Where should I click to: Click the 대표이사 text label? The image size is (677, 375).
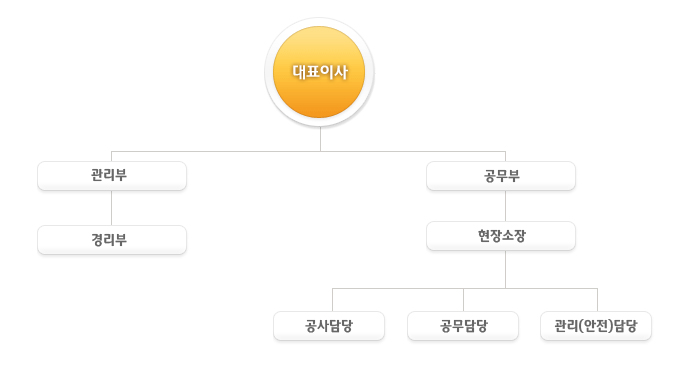tap(320, 72)
